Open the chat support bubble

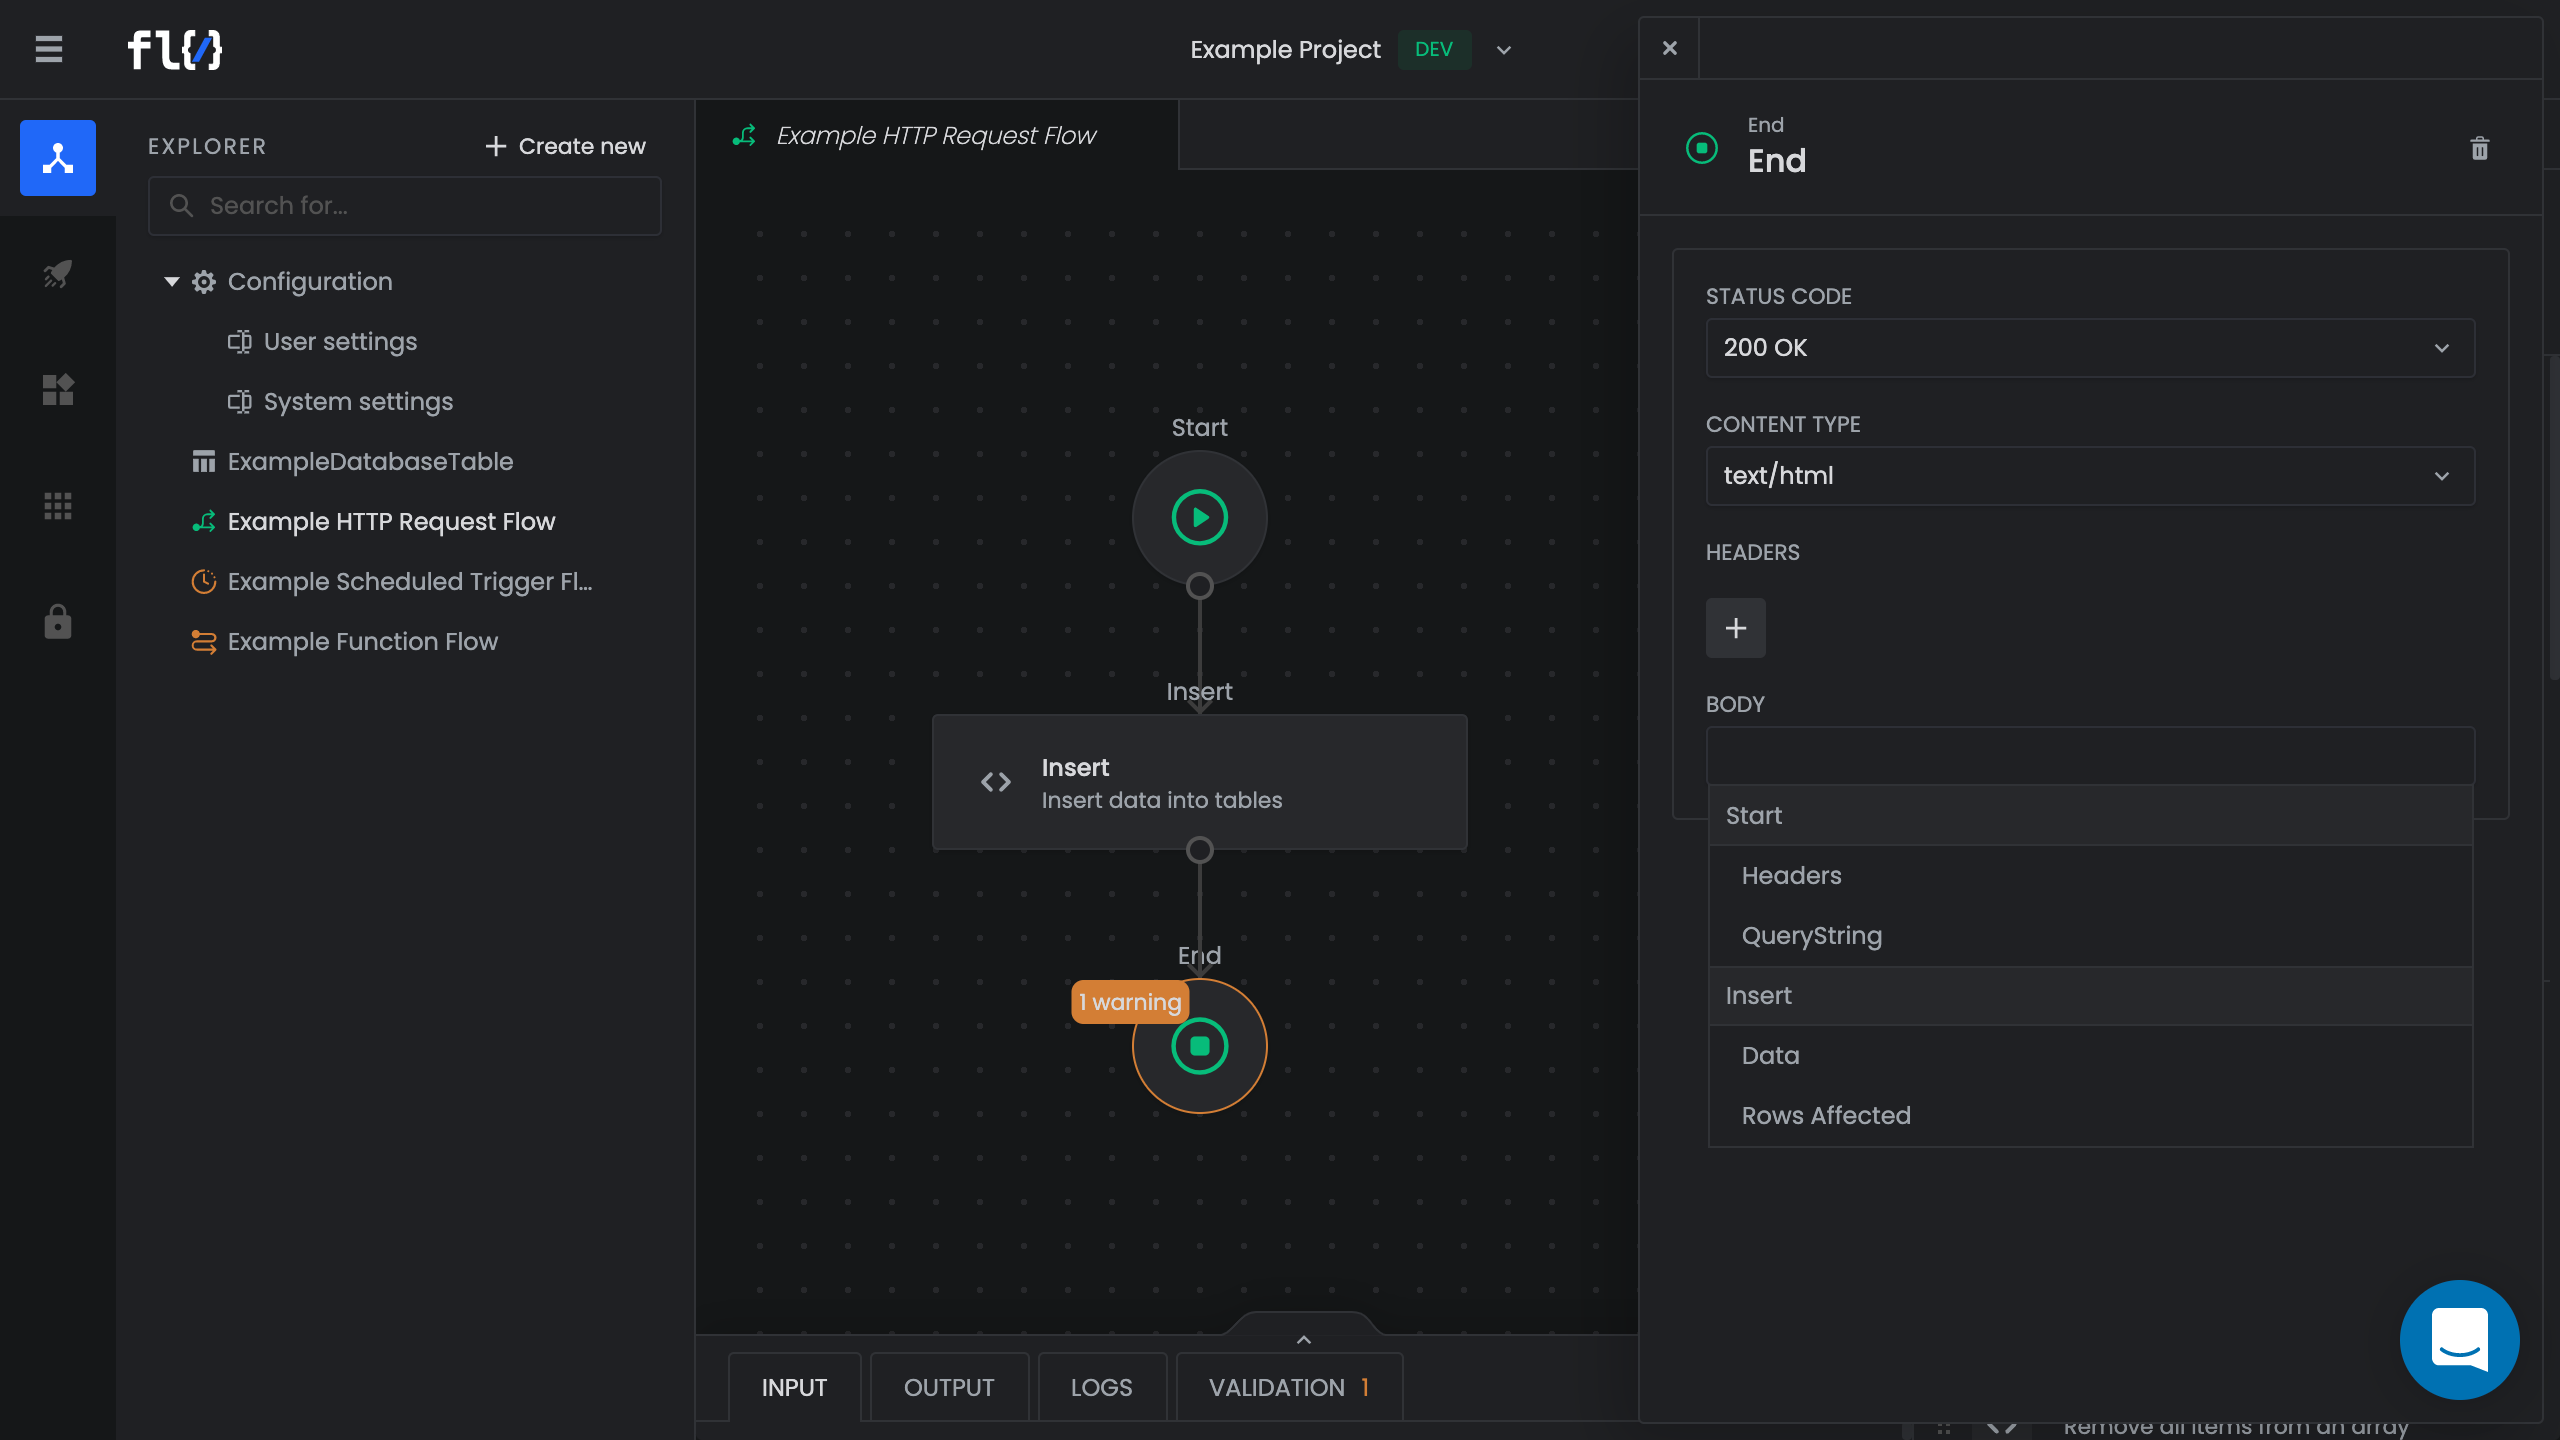2459,1339
